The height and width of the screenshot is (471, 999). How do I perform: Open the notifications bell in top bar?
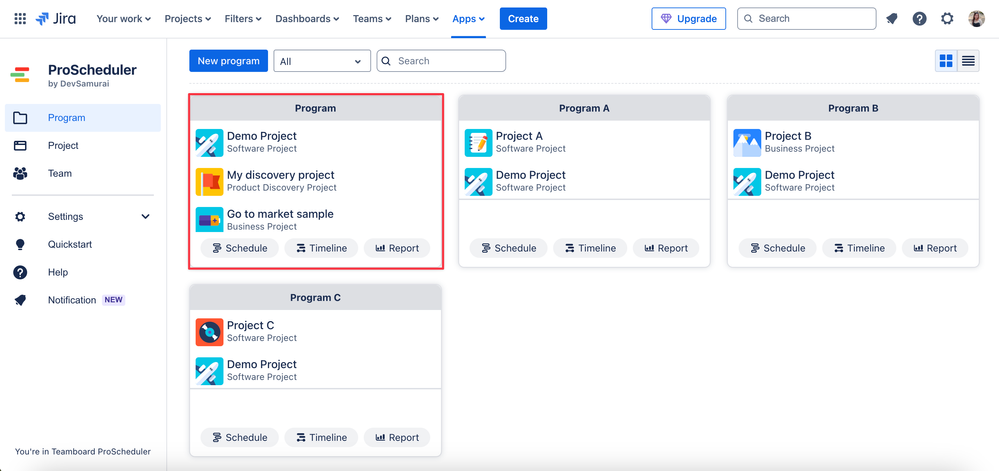tap(892, 18)
